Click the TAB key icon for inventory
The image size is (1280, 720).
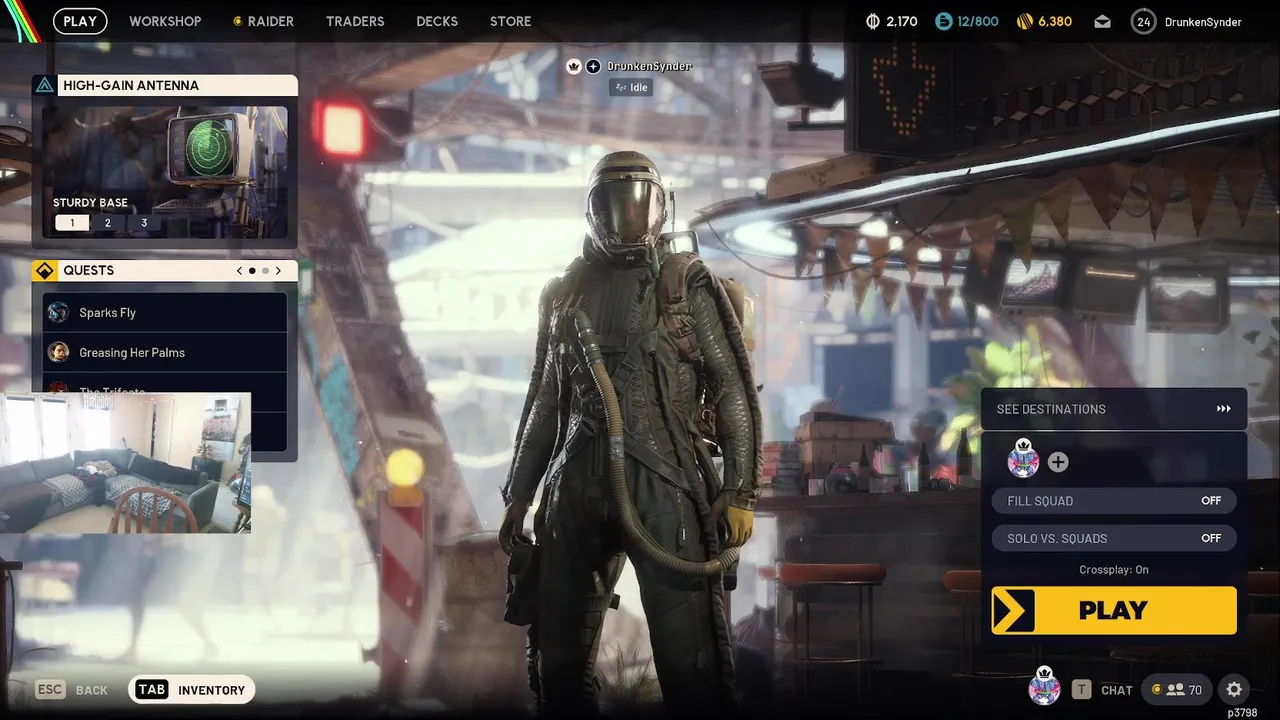(151, 689)
